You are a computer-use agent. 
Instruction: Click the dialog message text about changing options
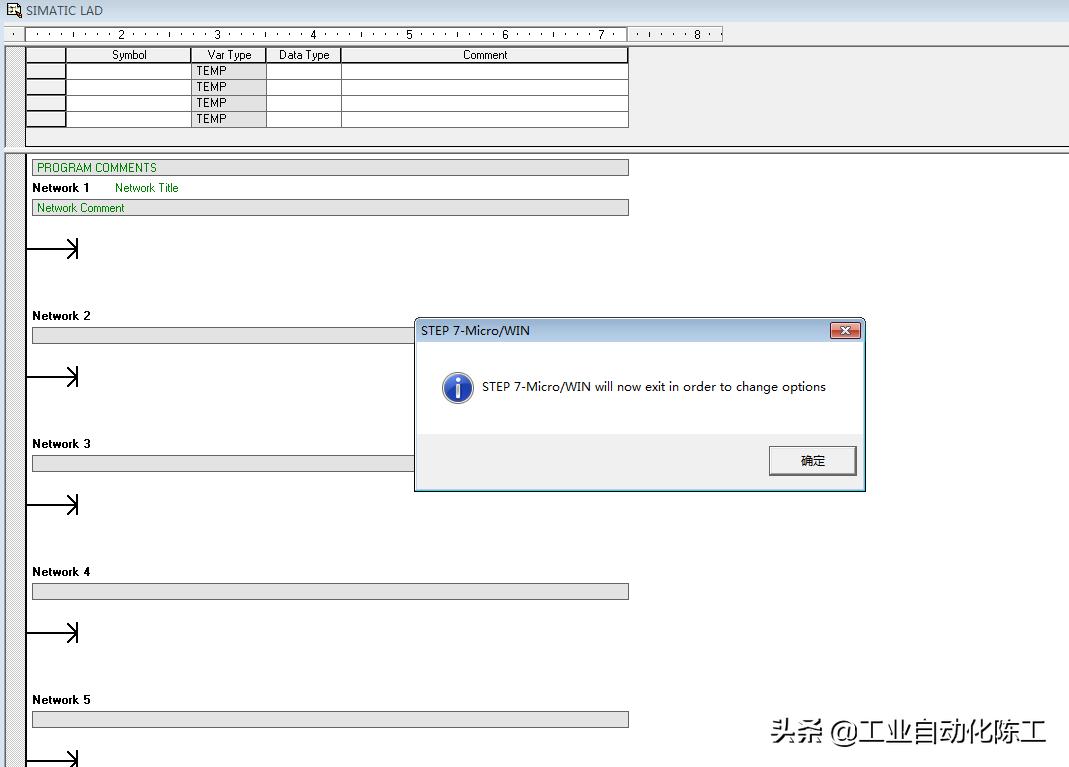[x=653, y=387]
